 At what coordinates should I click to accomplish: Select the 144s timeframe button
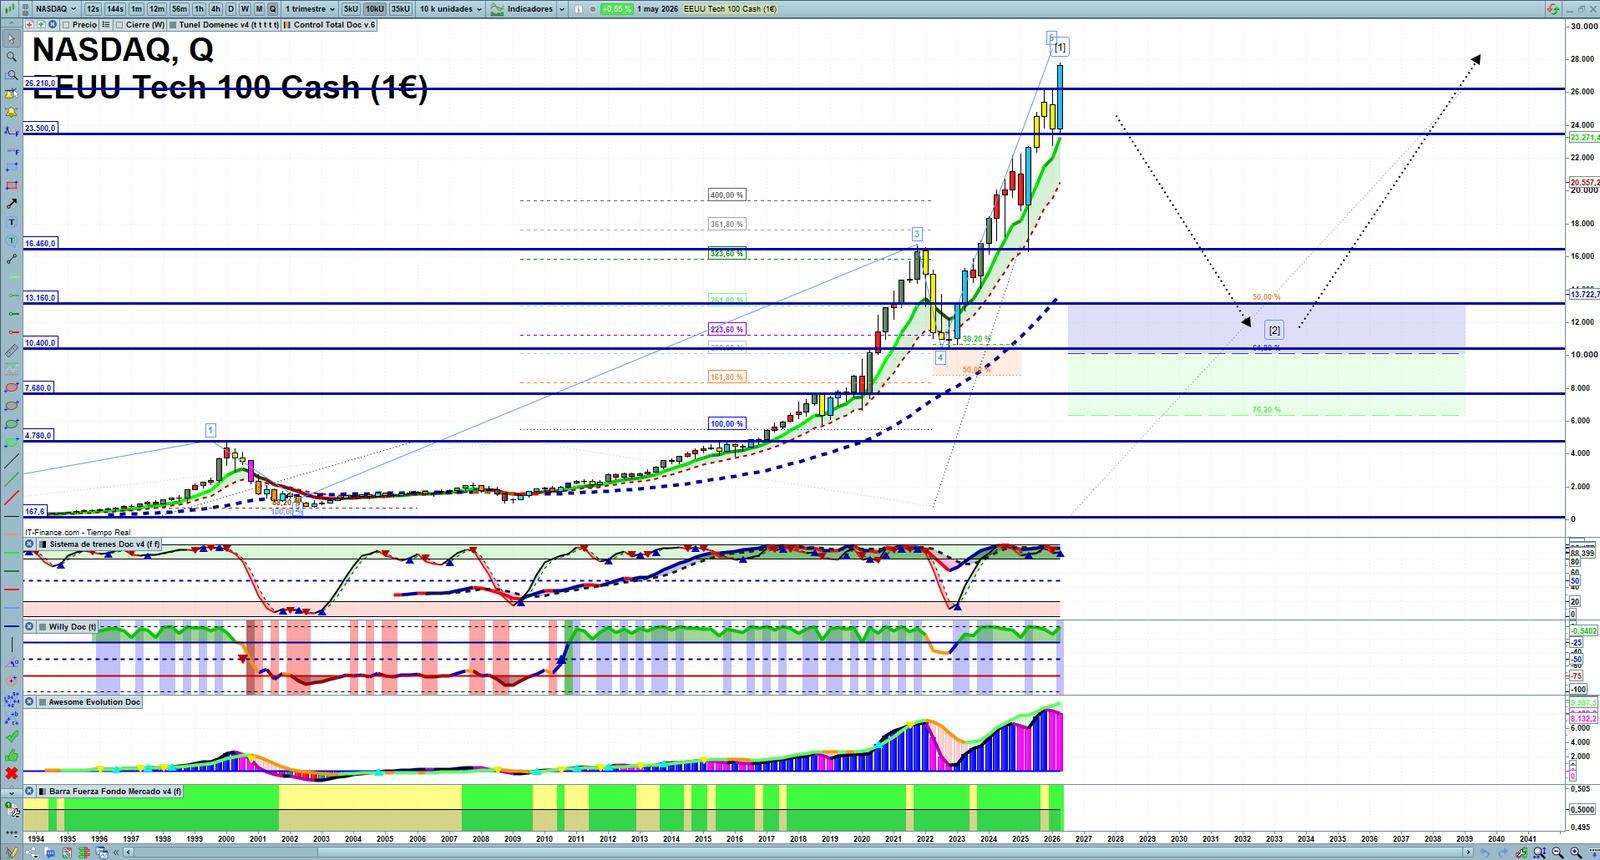click(115, 9)
